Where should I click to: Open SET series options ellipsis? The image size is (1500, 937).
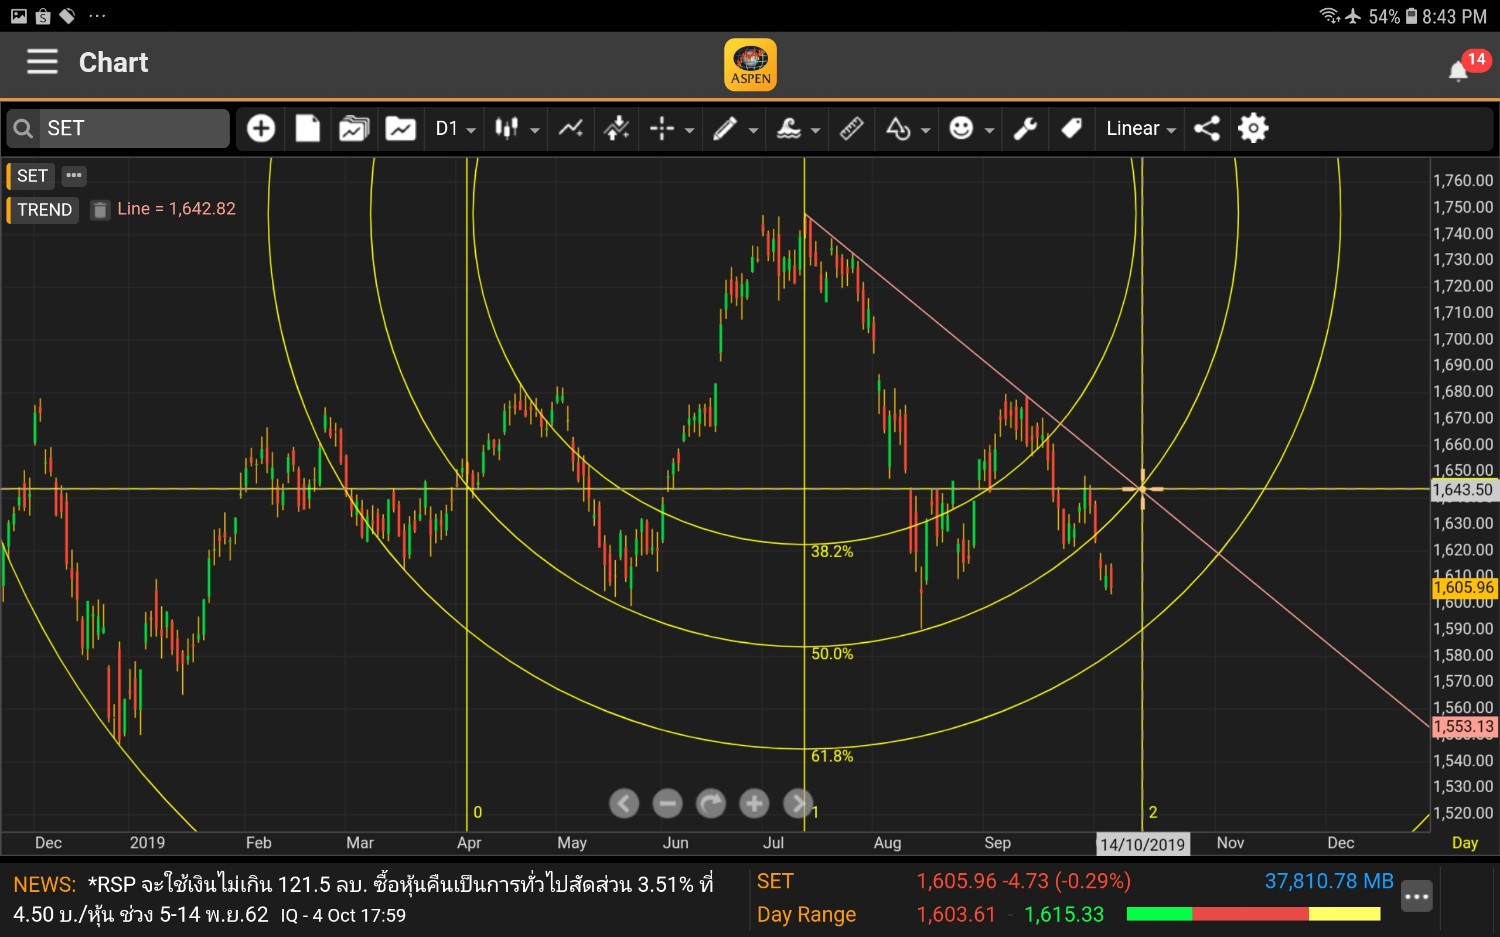point(74,176)
